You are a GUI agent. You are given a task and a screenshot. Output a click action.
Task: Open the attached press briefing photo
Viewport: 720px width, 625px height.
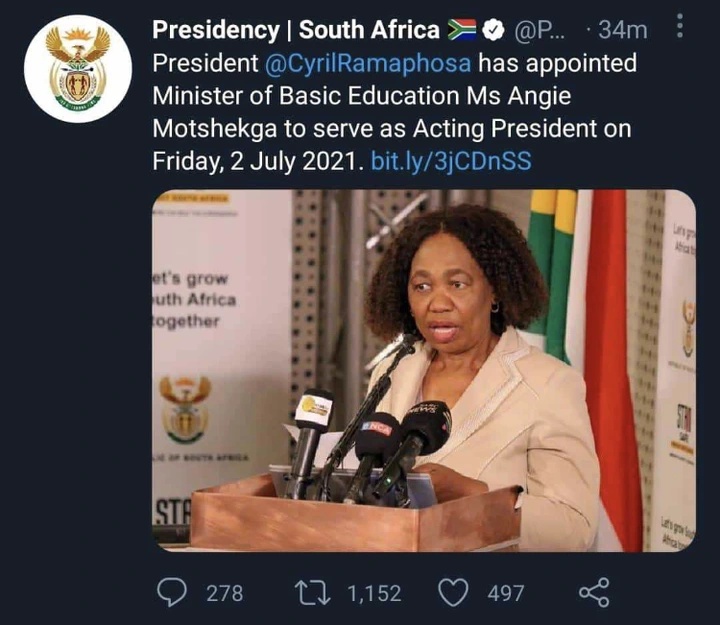(x=423, y=370)
